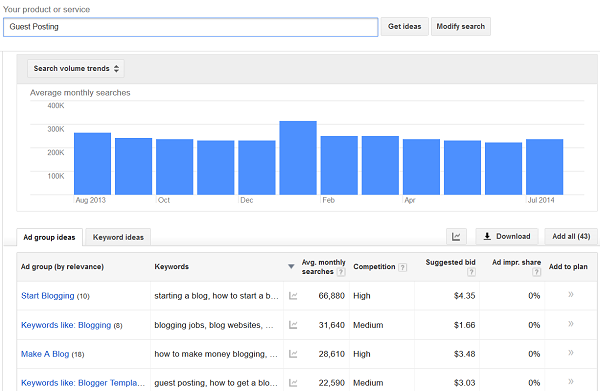The height and width of the screenshot is (391, 600).
Task: Click help icon under Ad impr. share header
Action: [536, 272]
